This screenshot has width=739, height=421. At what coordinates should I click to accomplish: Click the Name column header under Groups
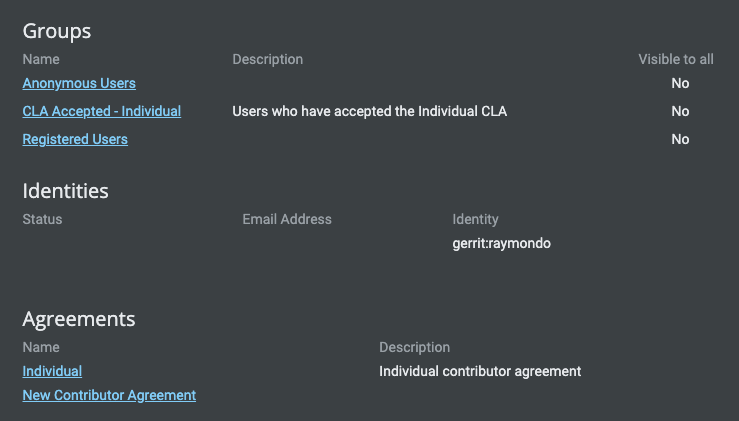coord(41,59)
